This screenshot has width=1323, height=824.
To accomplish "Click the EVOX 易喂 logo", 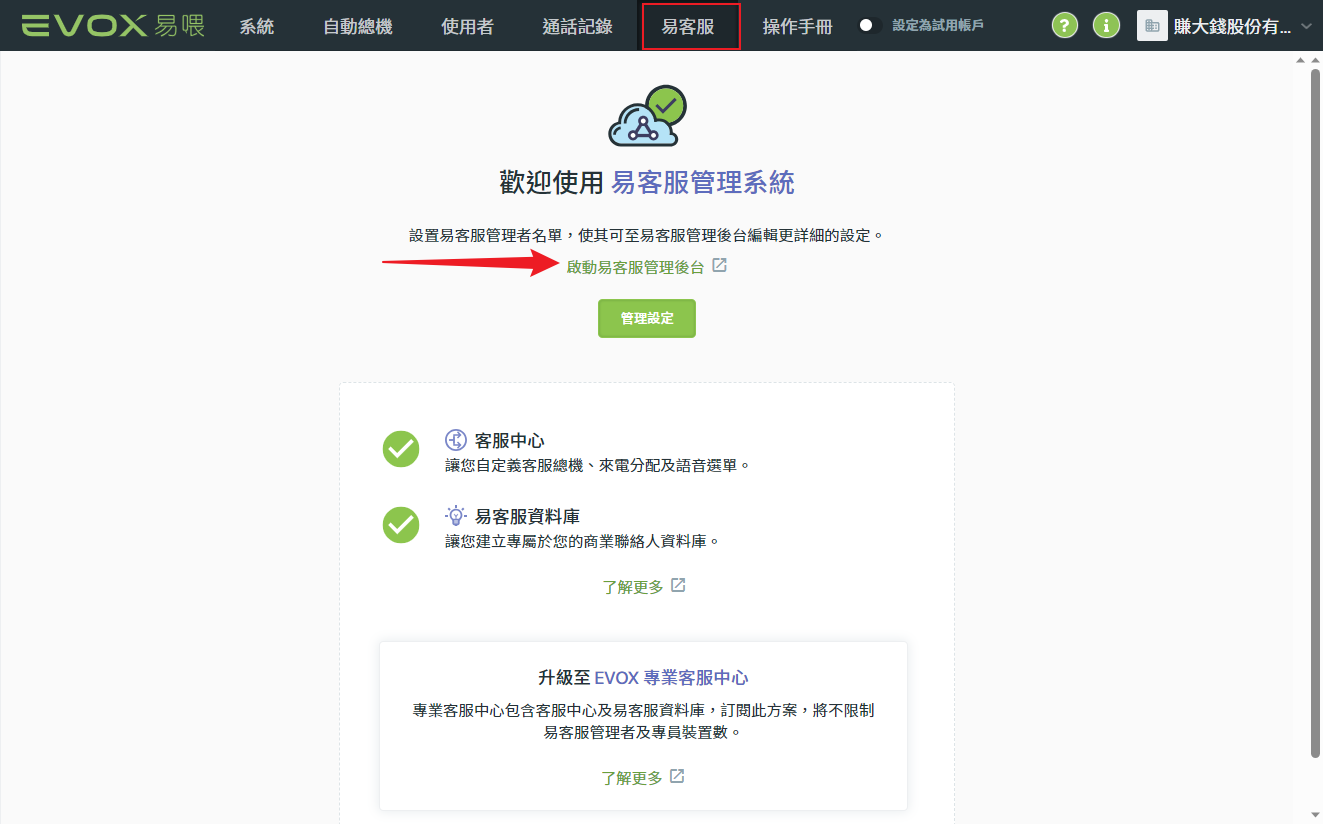I will (113, 26).
